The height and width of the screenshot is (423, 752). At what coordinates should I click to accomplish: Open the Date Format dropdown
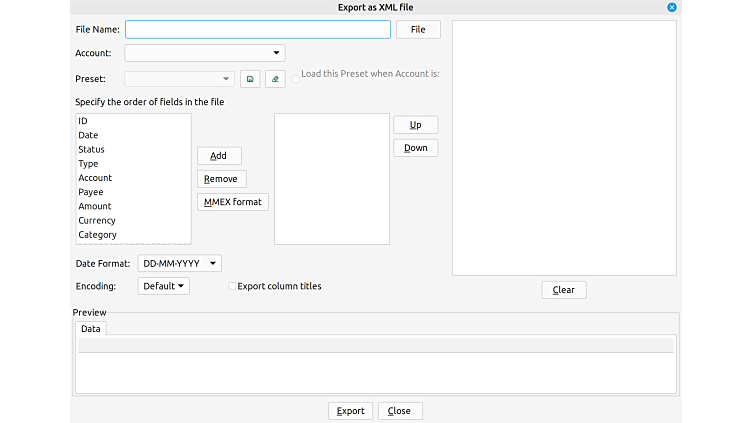pyautogui.click(x=179, y=263)
